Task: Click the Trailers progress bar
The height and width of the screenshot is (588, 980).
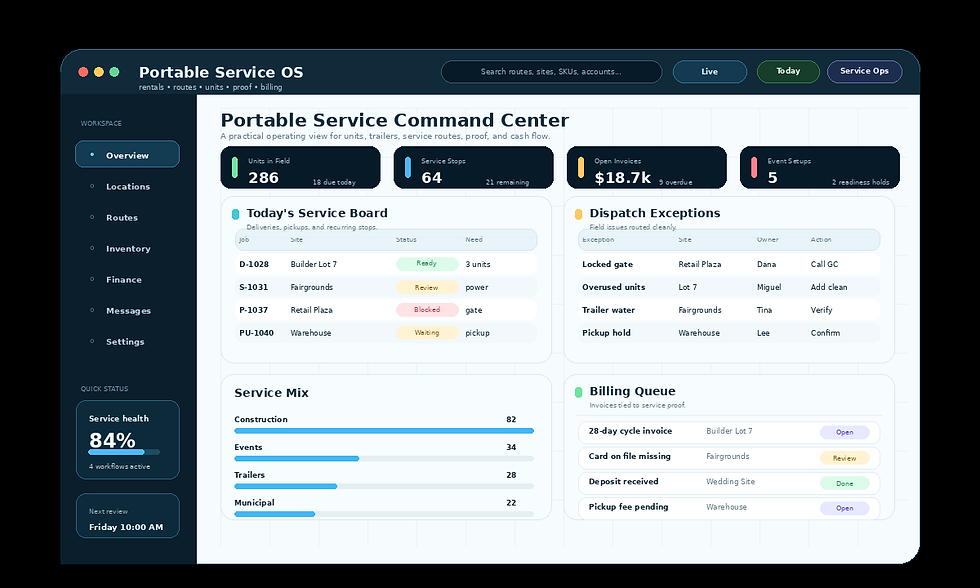Action: coord(384,486)
